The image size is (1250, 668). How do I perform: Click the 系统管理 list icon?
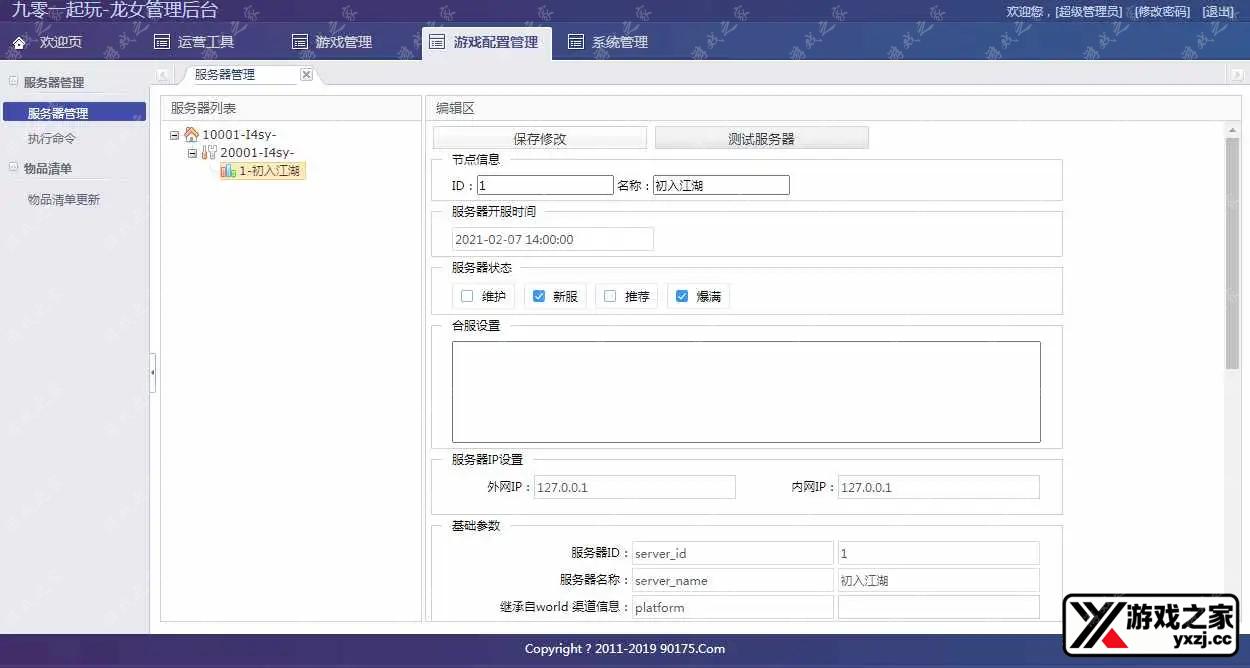point(575,42)
